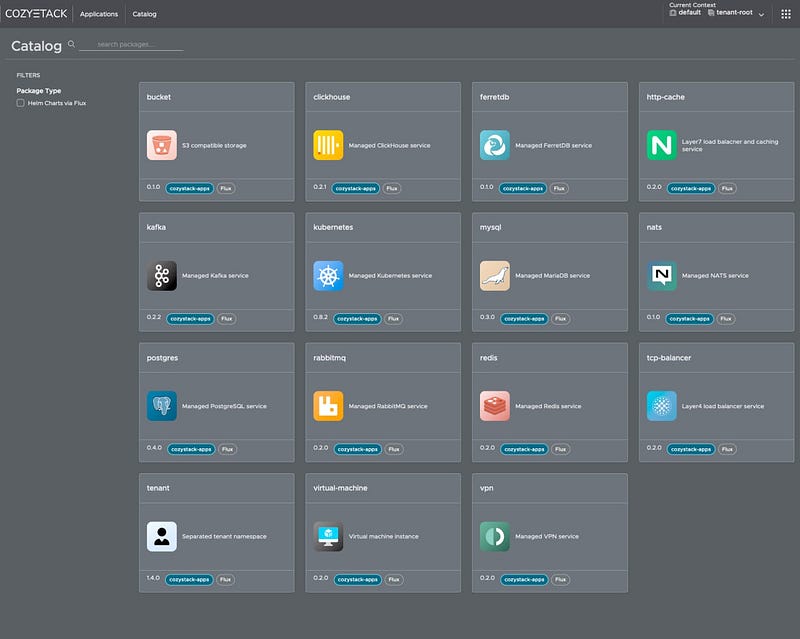Viewport: 800px width, 639px height.
Task: Click the Redis icon
Action: pos(494,406)
